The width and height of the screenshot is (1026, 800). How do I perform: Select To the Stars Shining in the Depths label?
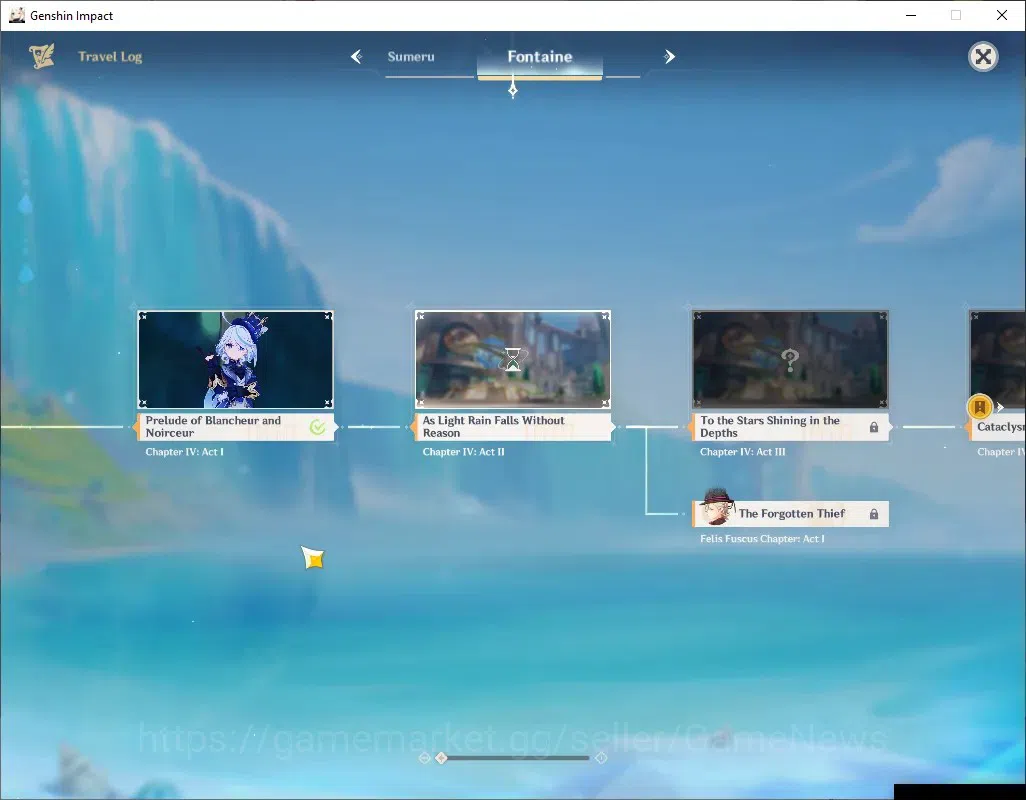(790, 426)
